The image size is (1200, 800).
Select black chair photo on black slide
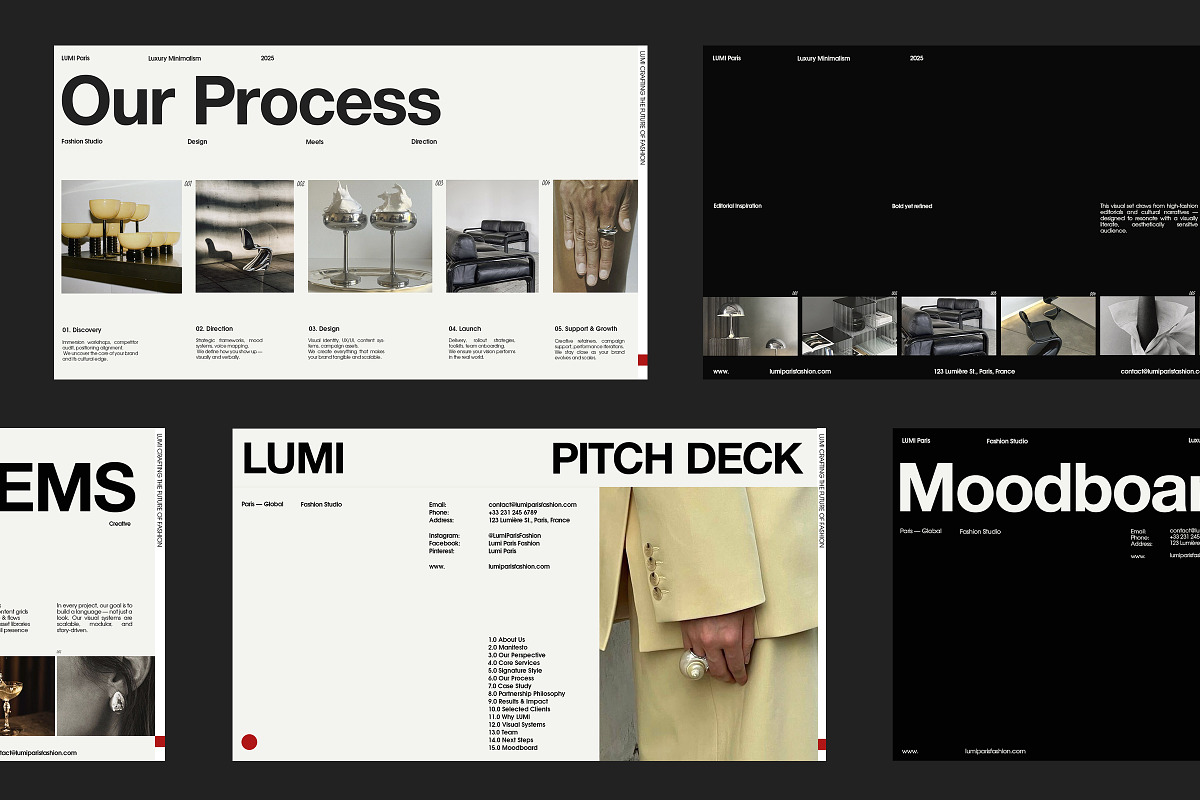1048,326
